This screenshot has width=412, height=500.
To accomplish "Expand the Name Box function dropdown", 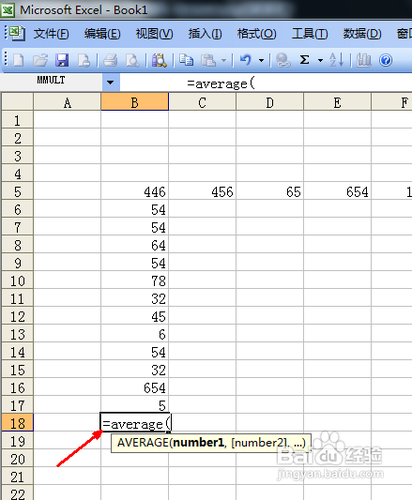I will coord(110,82).
